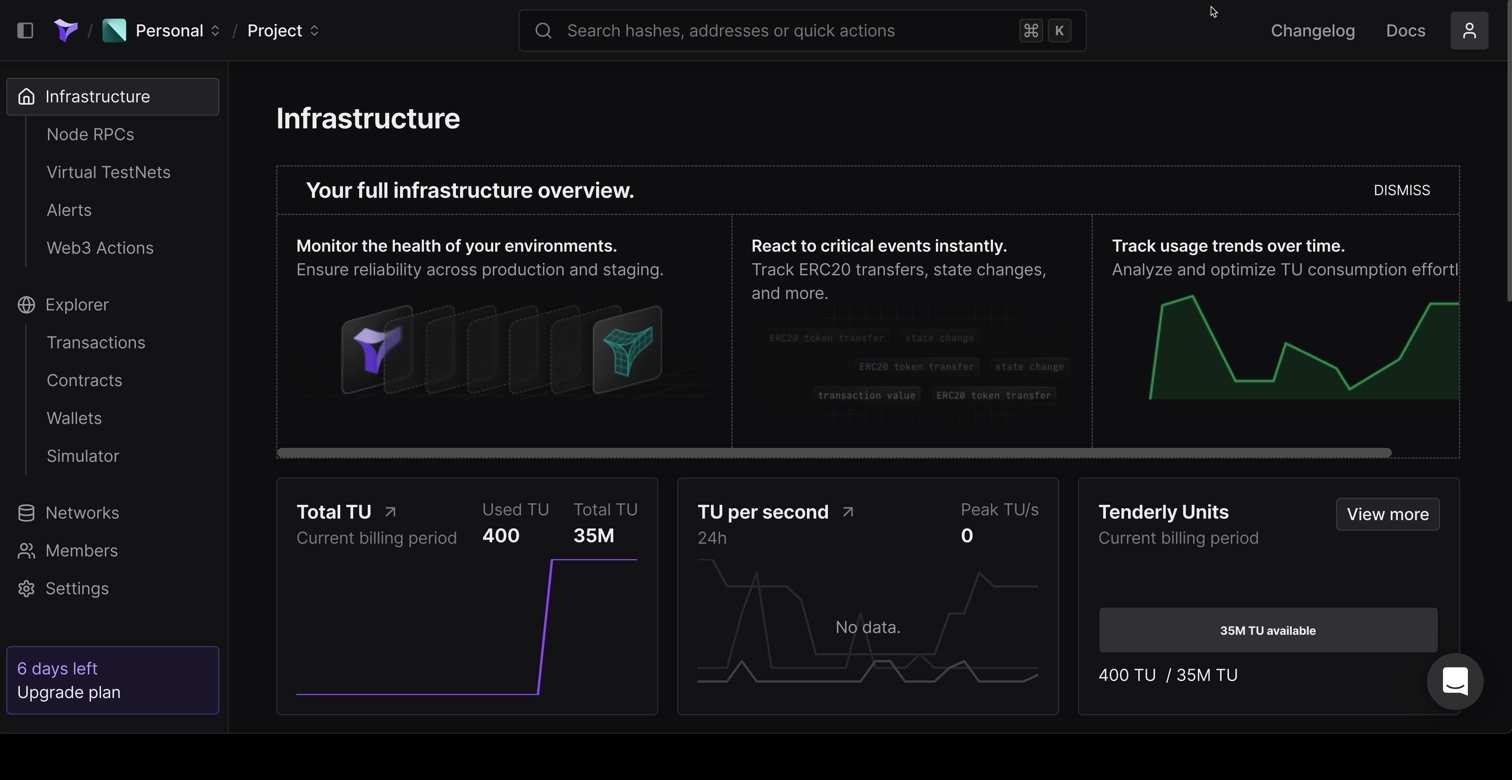Image resolution: width=1512 pixels, height=780 pixels.
Task: Select Node RPCs in sidebar
Action: point(90,134)
